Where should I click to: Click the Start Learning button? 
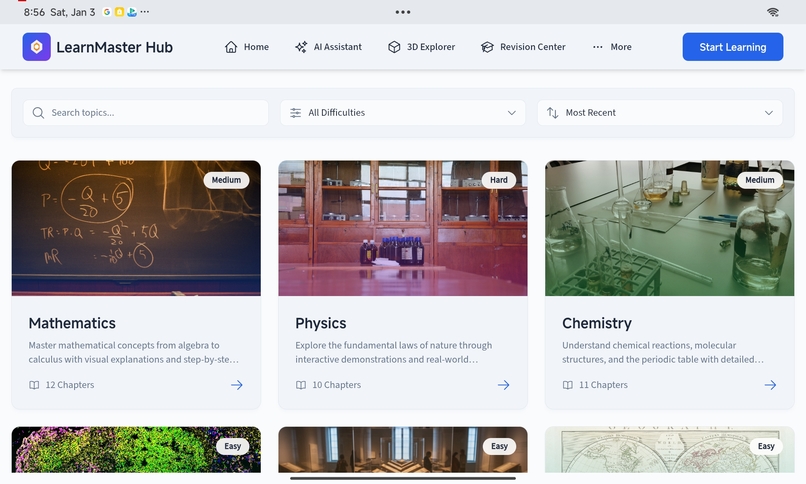pos(732,47)
